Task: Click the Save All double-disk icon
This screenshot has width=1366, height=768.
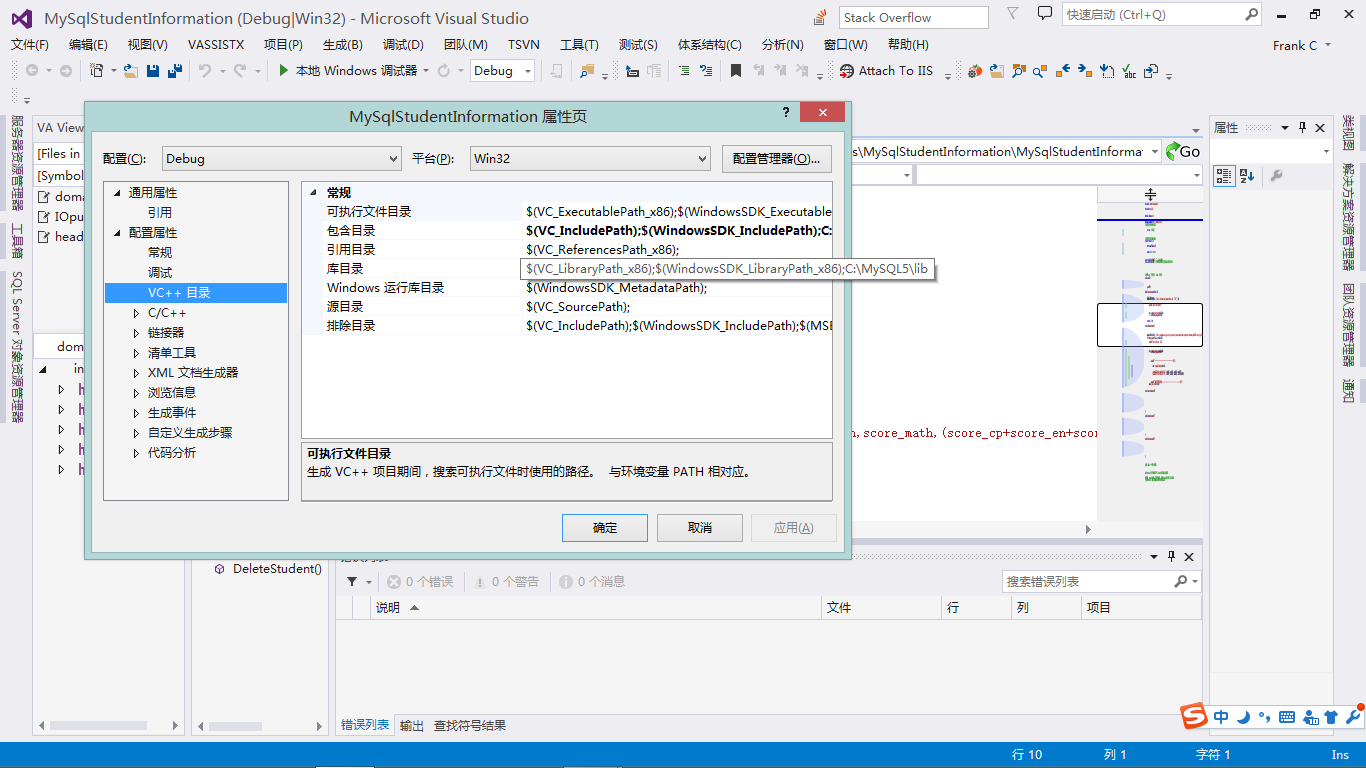Action: pos(174,71)
